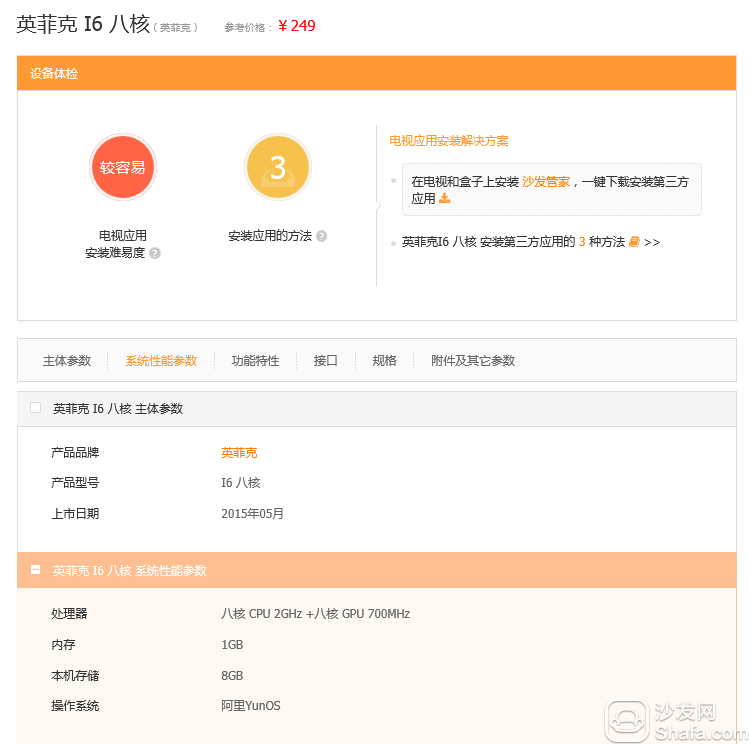749x744 pixels.
Task: Select the 规格 tab
Action: pyautogui.click(x=385, y=361)
